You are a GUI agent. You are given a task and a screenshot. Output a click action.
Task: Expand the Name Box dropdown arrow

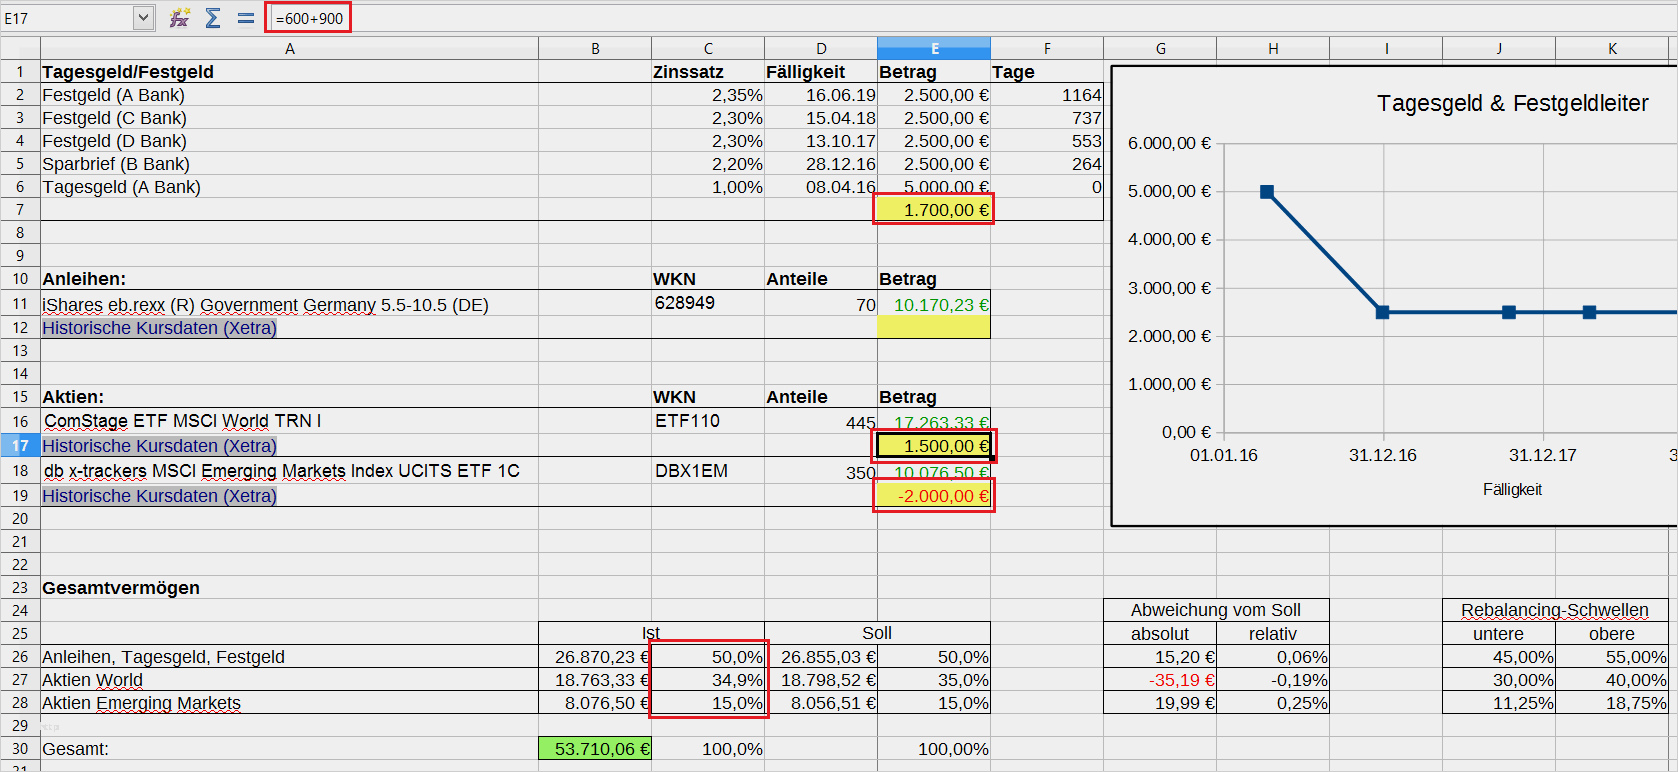click(143, 18)
